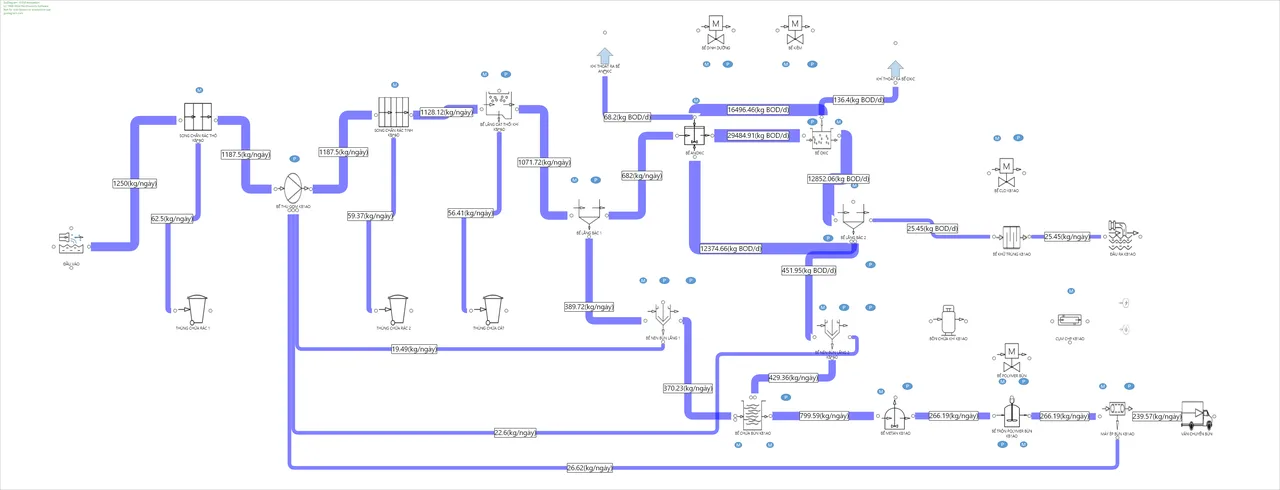Select the BỂ POLYMER BÙN motor valve

click(1010, 359)
